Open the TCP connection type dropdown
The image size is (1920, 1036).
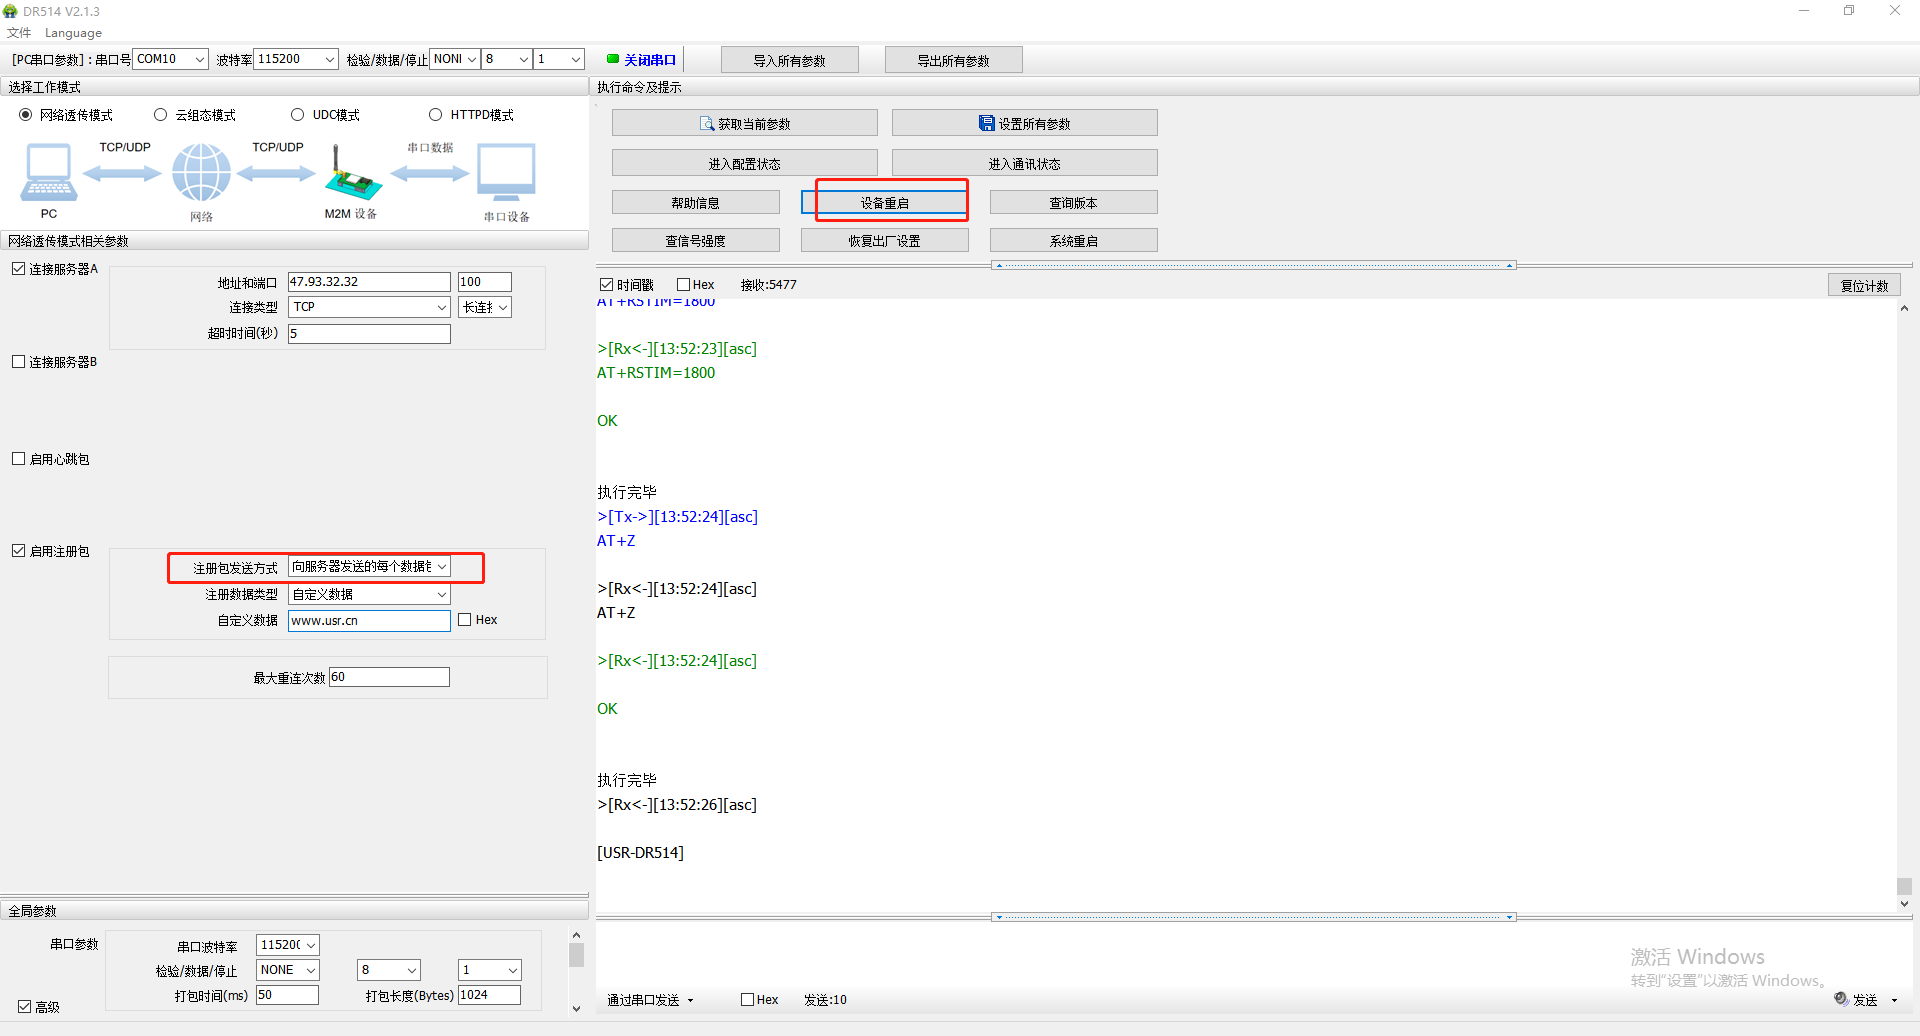click(x=441, y=307)
